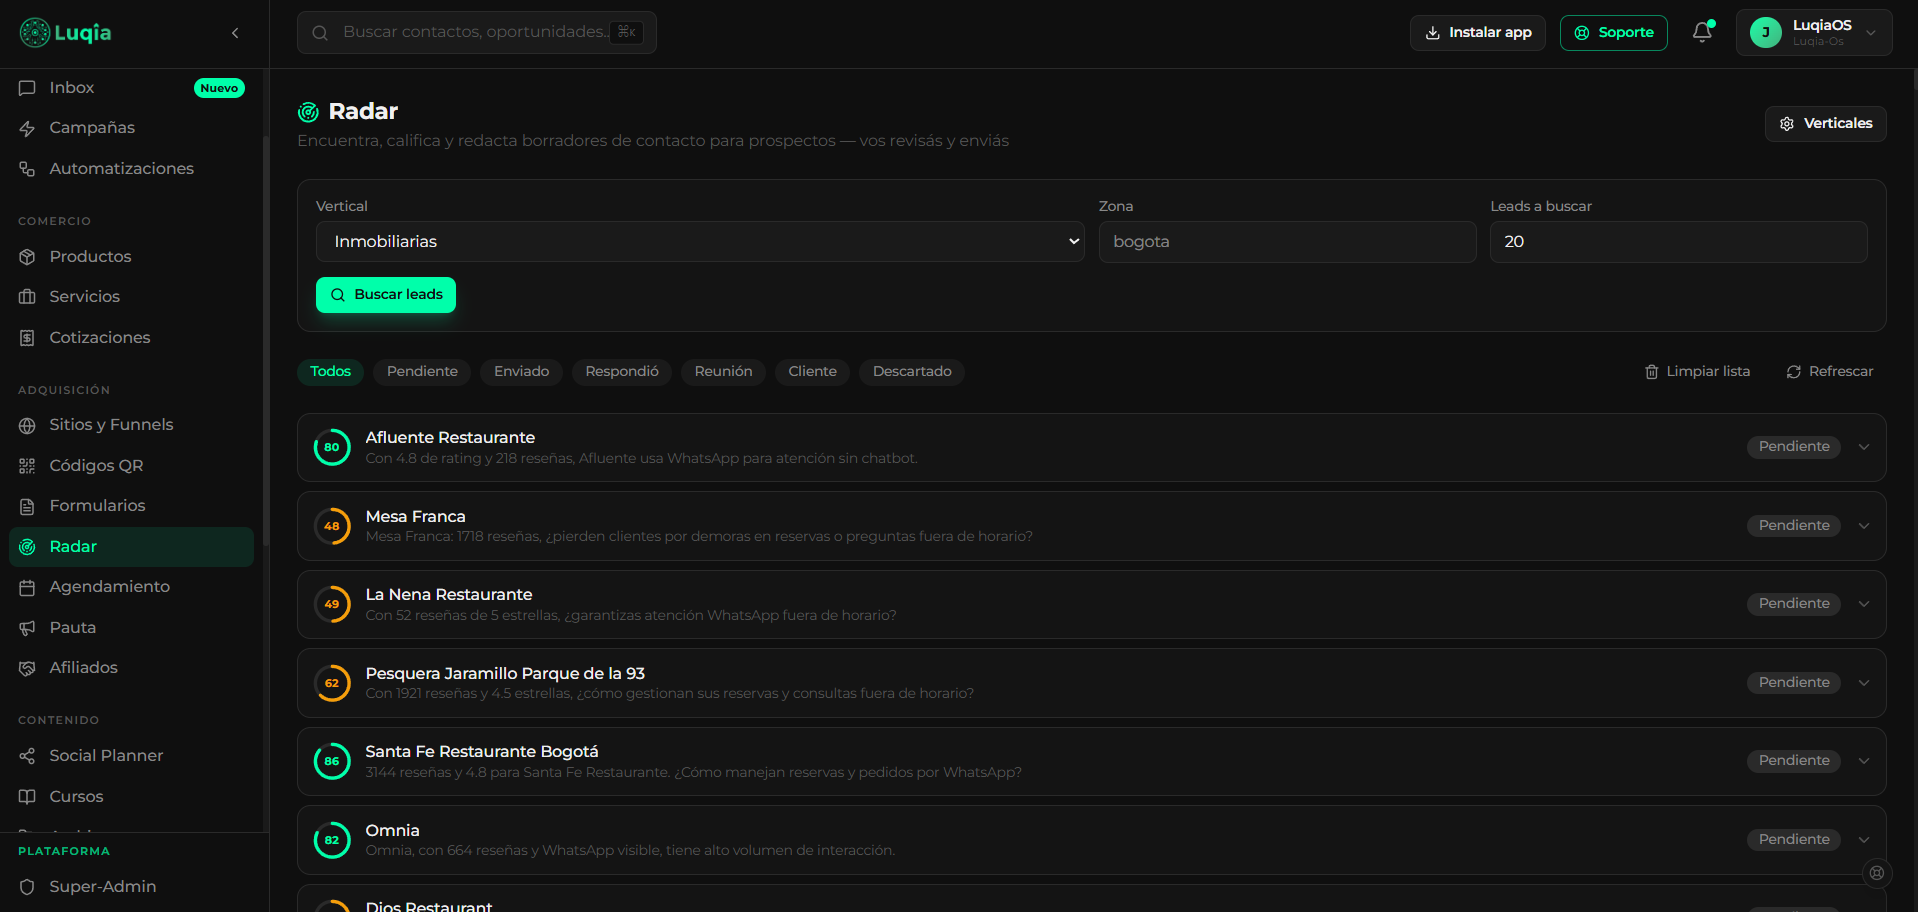Click the green J avatar
The height and width of the screenshot is (912, 1918).
1765,33
